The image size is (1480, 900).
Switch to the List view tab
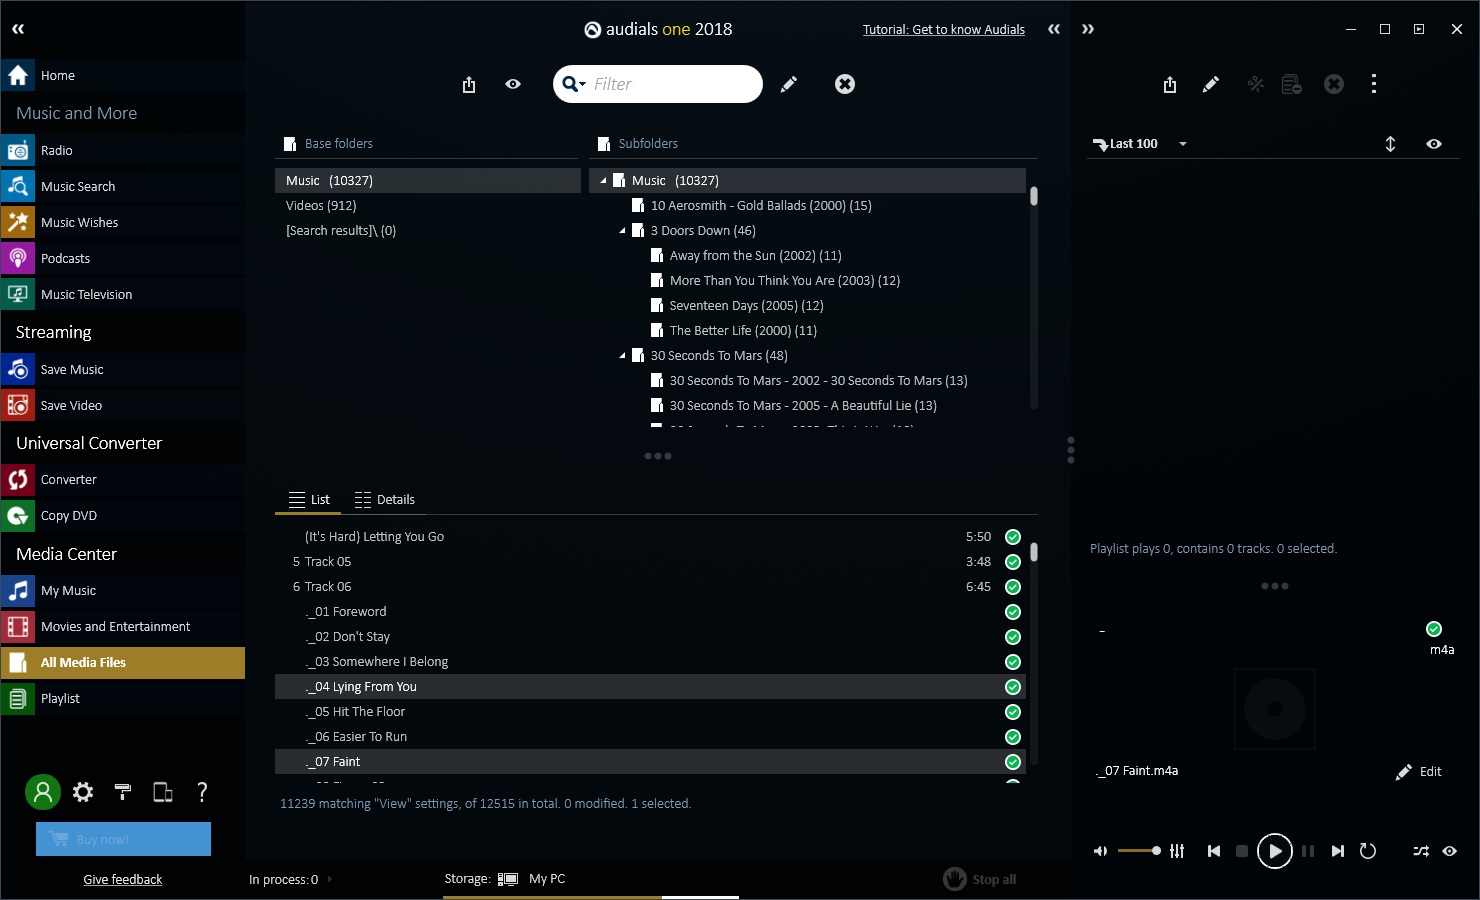tap(309, 500)
